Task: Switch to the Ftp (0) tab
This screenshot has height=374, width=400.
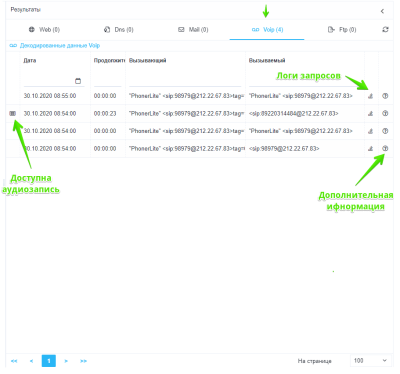Action: 342,30
